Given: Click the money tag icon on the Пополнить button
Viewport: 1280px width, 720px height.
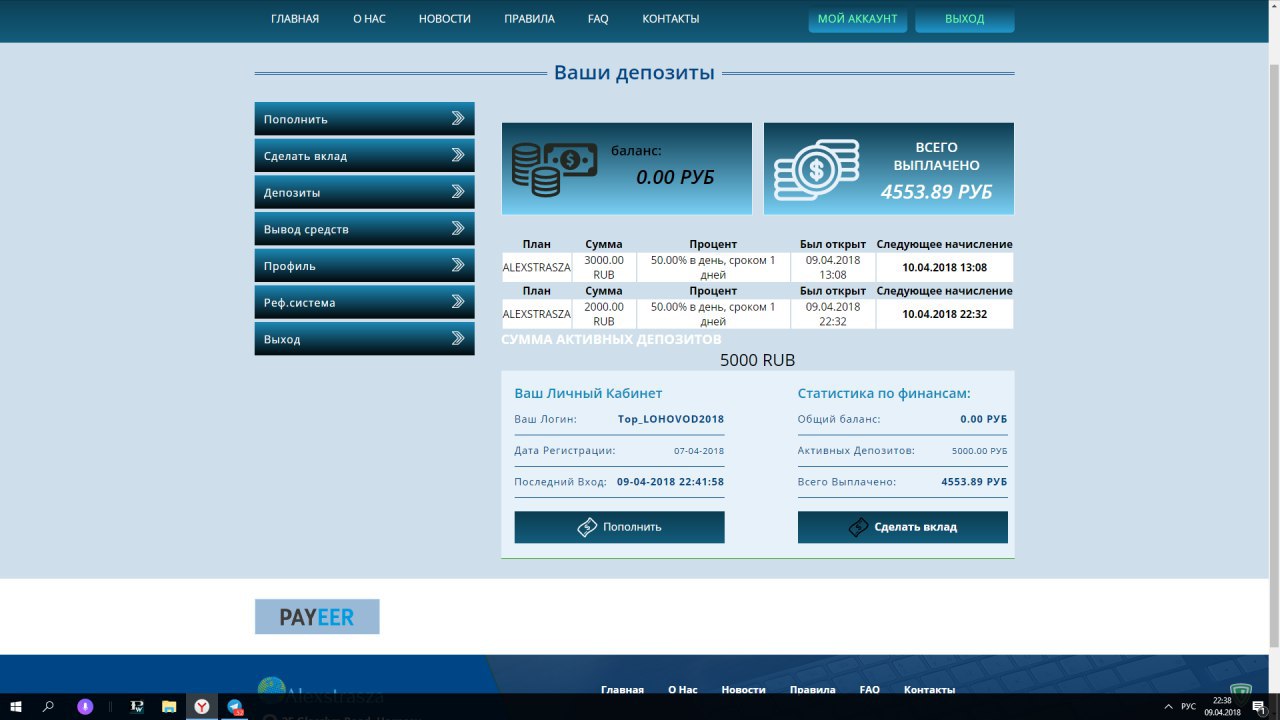Looking at the screenshot, I should tap(587, 527).
